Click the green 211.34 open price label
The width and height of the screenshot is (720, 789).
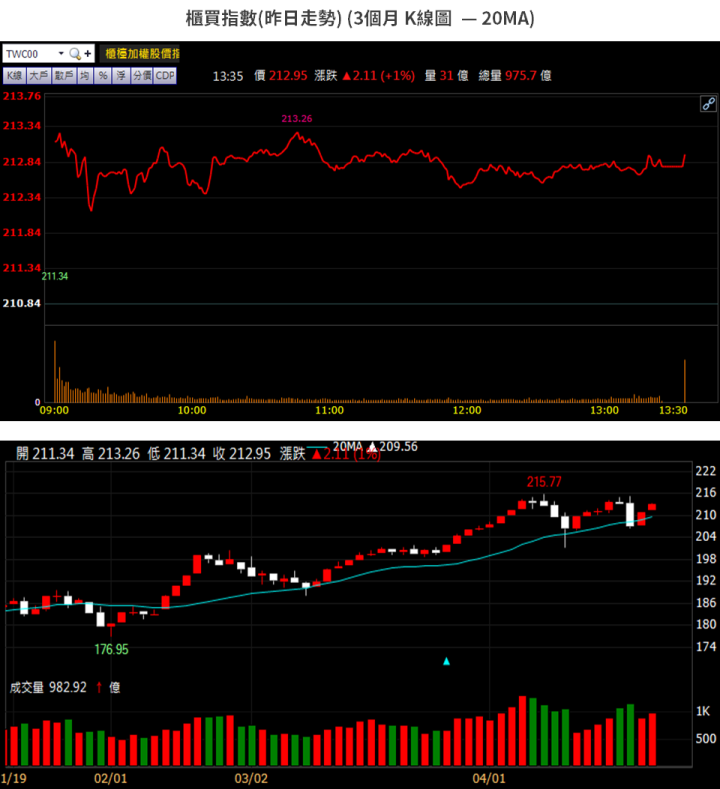tap(55, 276)
